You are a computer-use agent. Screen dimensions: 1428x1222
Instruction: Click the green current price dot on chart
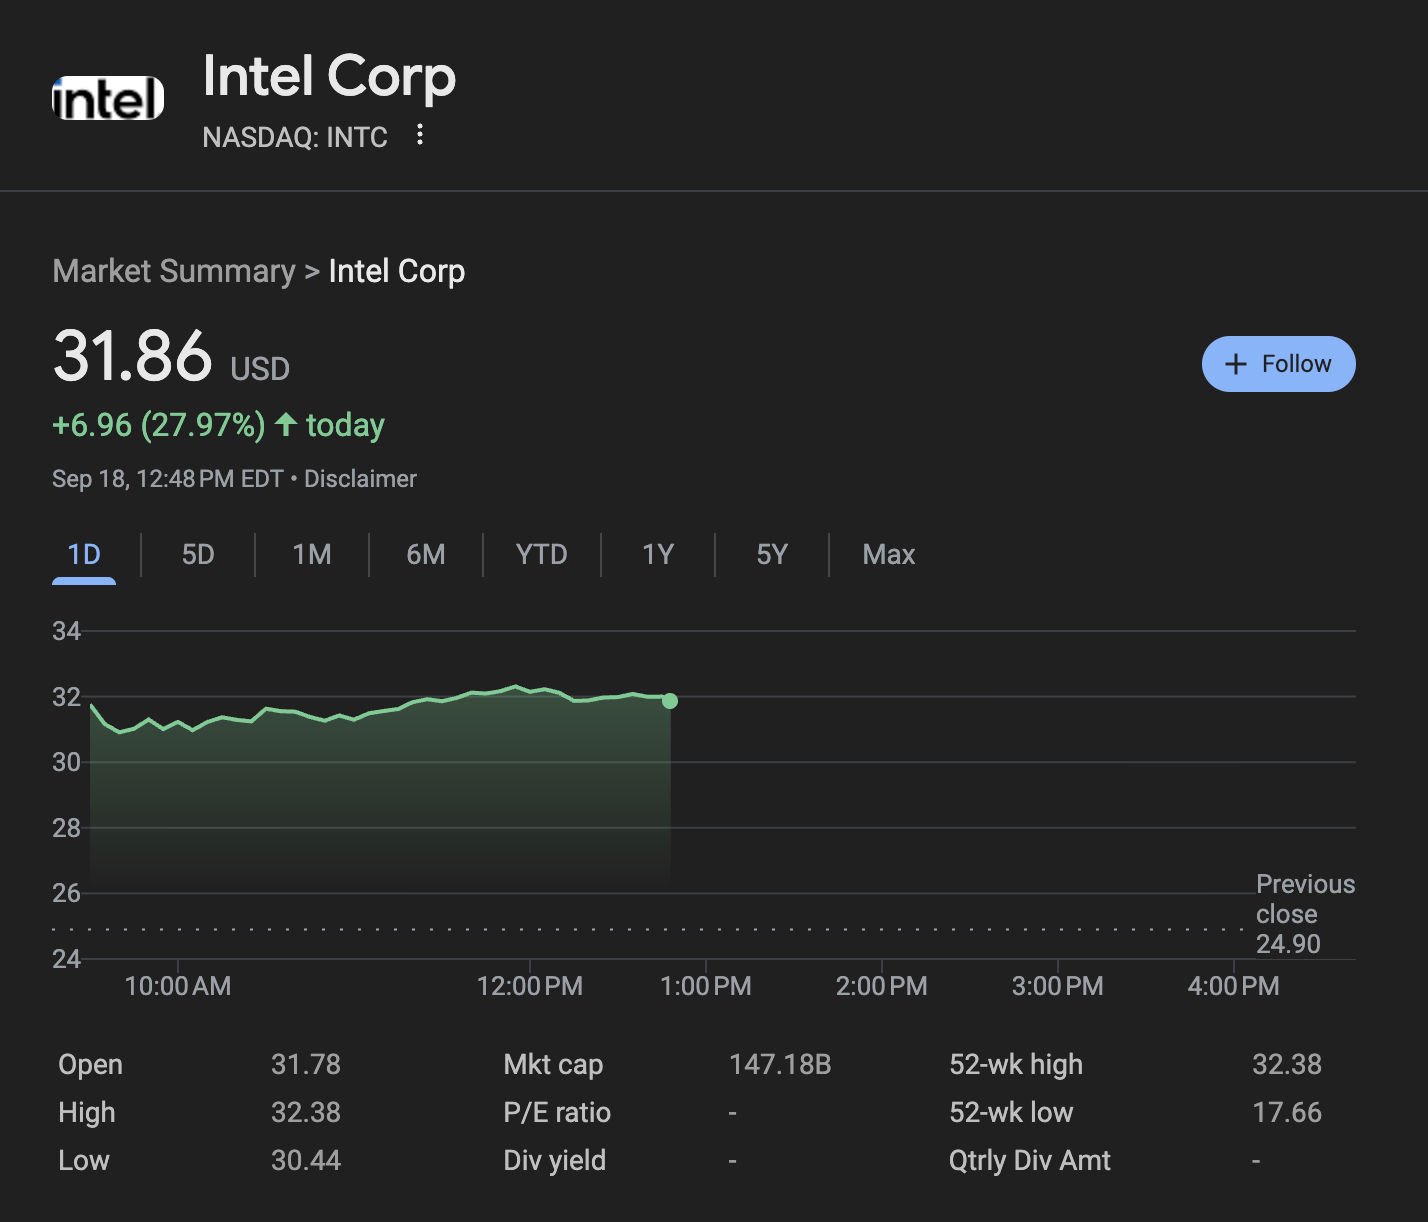(x=670, y=701)
